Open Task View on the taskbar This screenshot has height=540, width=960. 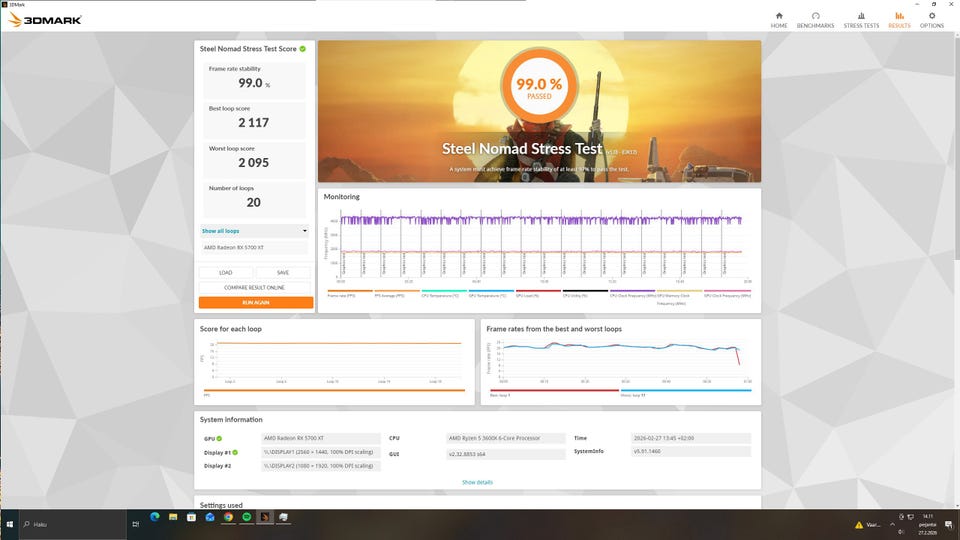click(x=135, y=525)
